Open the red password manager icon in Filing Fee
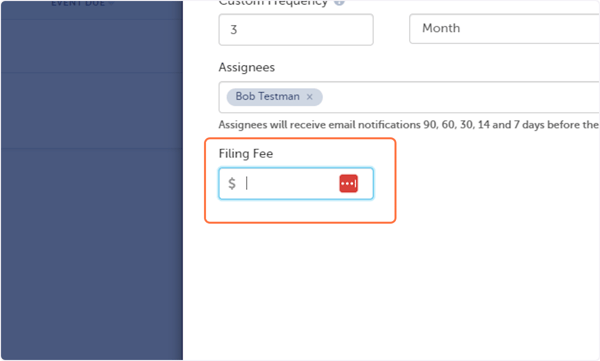The width and height of the screenshot is (600, 361). click(x=348, y=183)
